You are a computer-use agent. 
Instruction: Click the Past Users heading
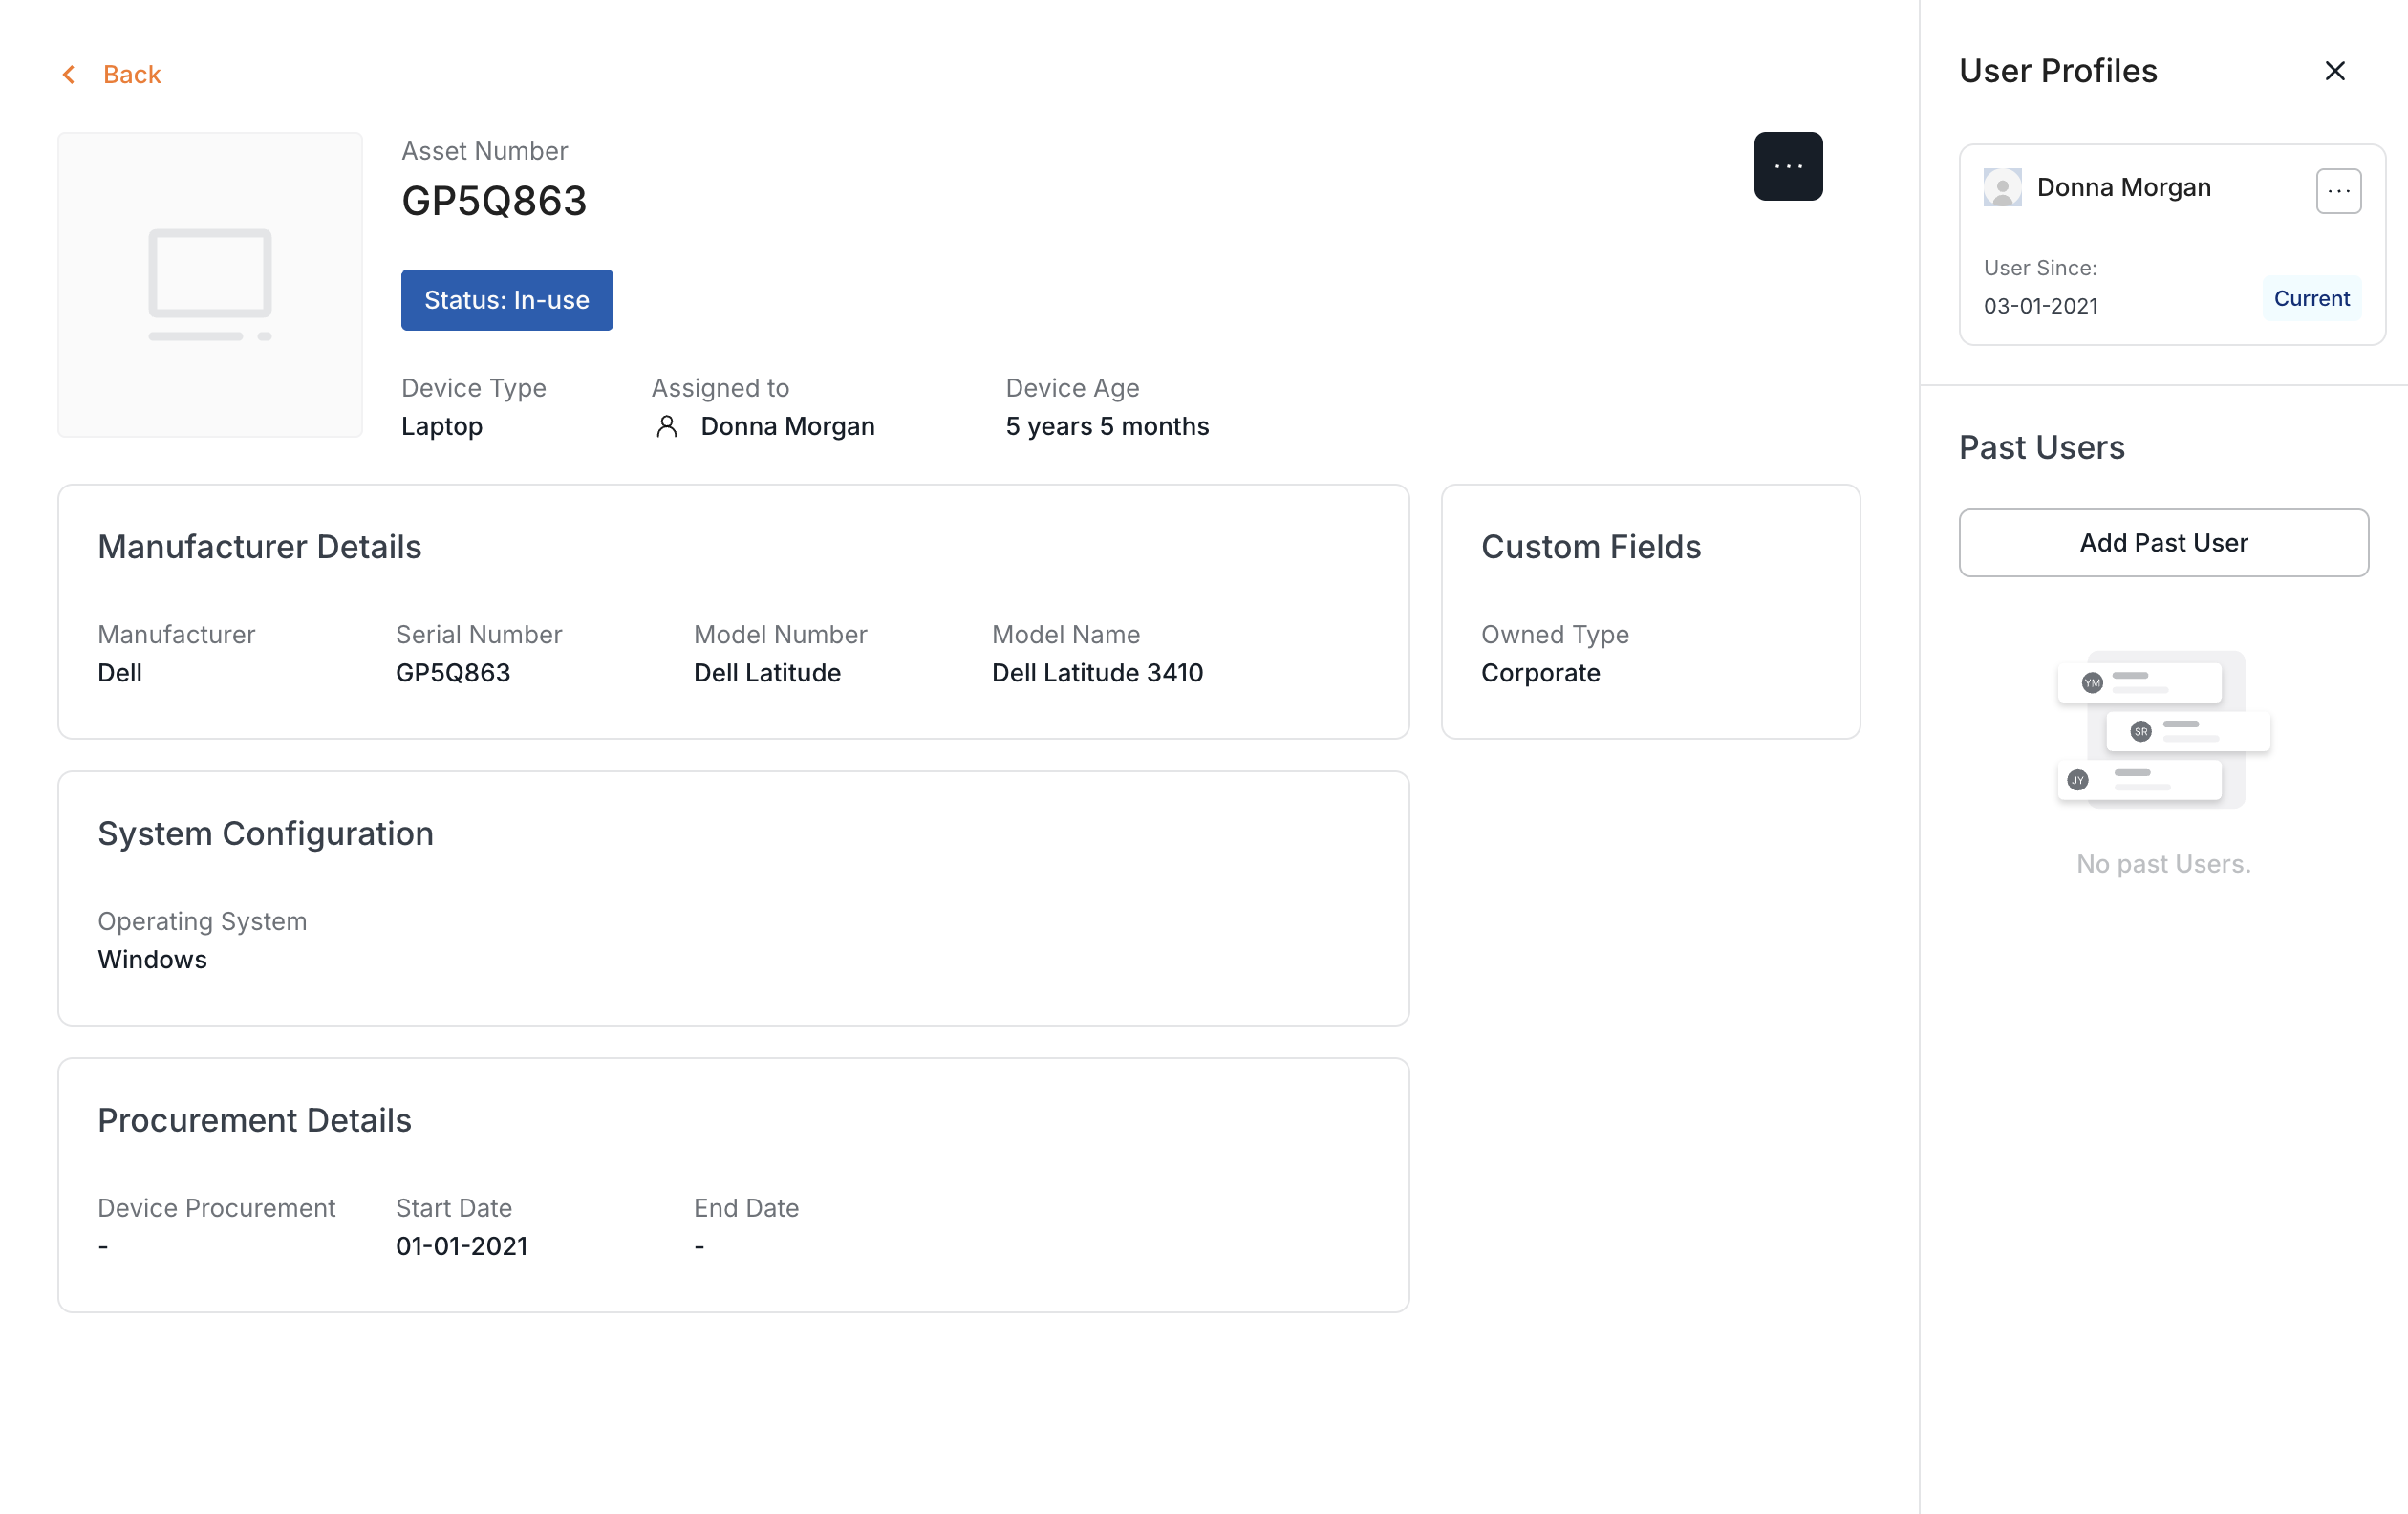(2041, 447)
